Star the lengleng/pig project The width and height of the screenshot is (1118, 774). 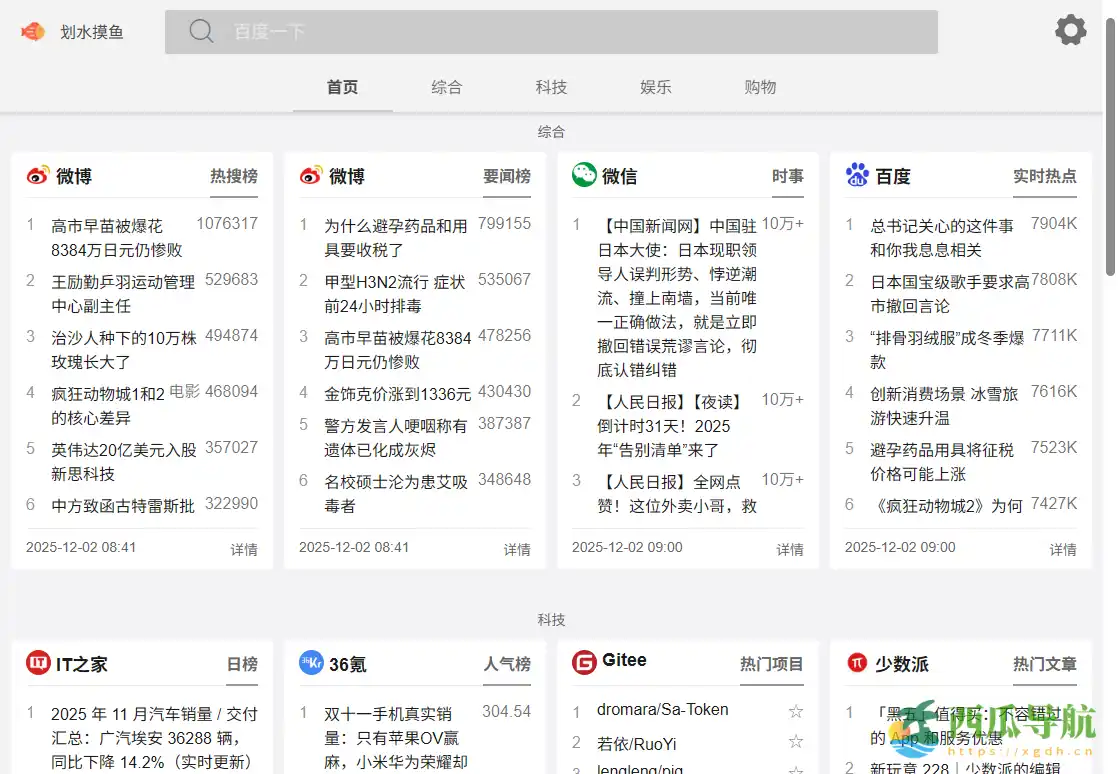[796, 769]
